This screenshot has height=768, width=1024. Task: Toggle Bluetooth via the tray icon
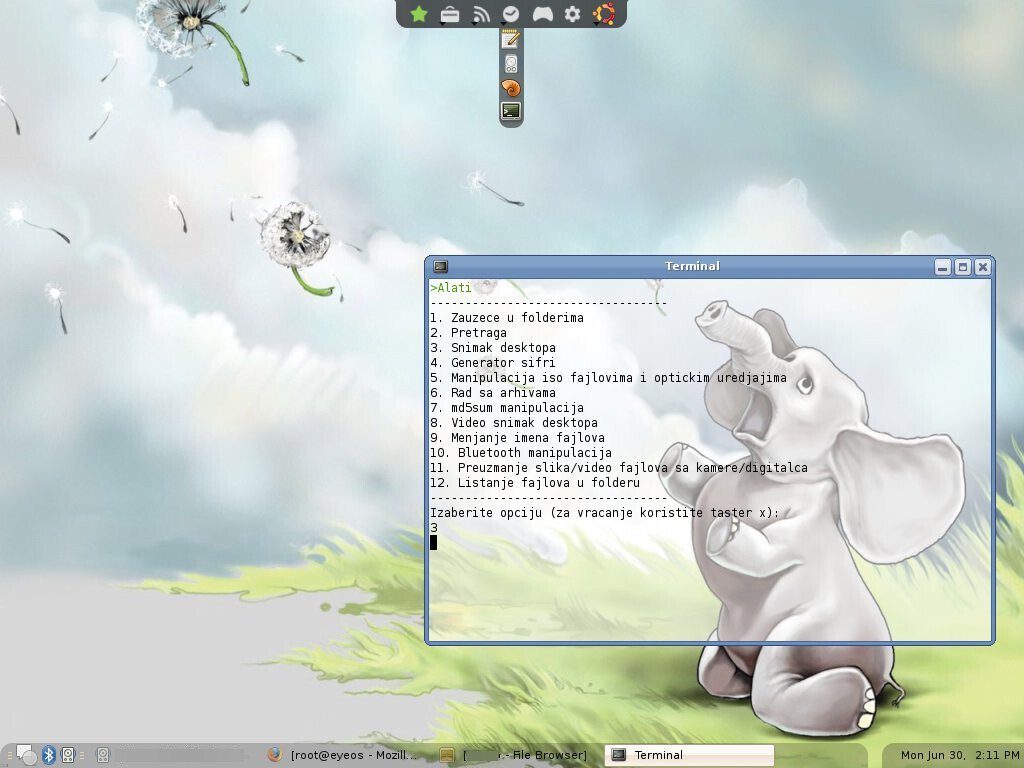(x=48, y=753)
